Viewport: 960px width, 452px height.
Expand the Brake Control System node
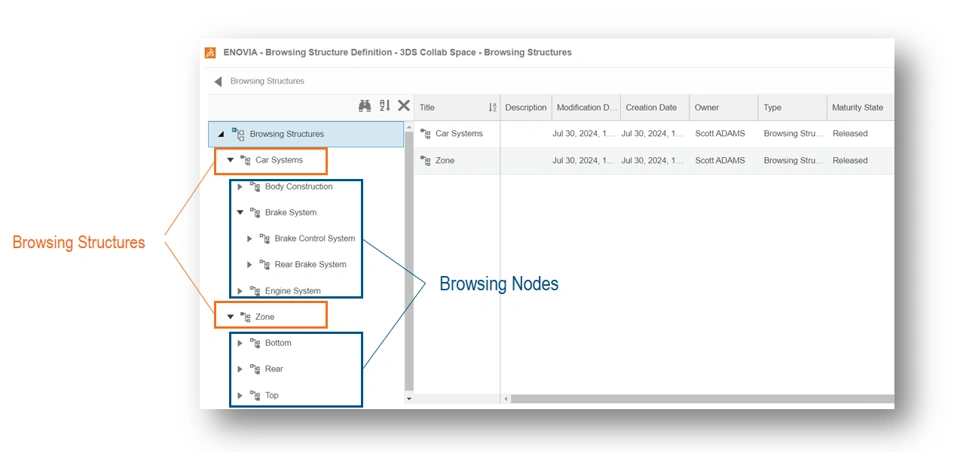[x=250, y=239]
